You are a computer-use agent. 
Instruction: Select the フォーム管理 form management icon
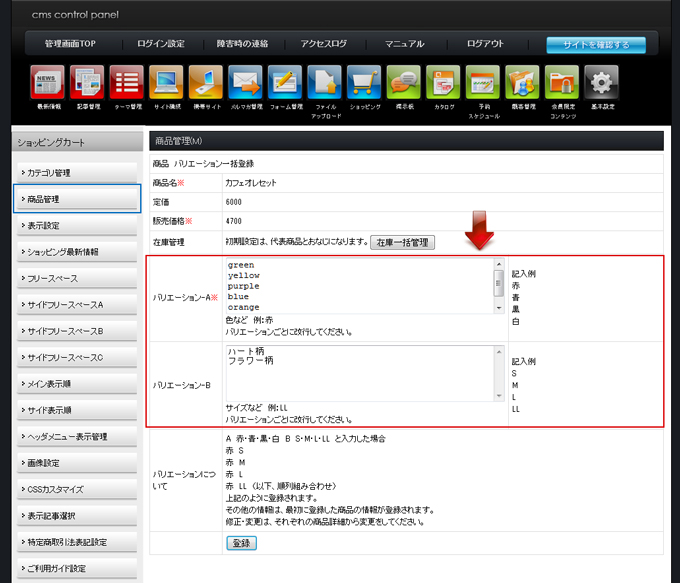point(284,83)
